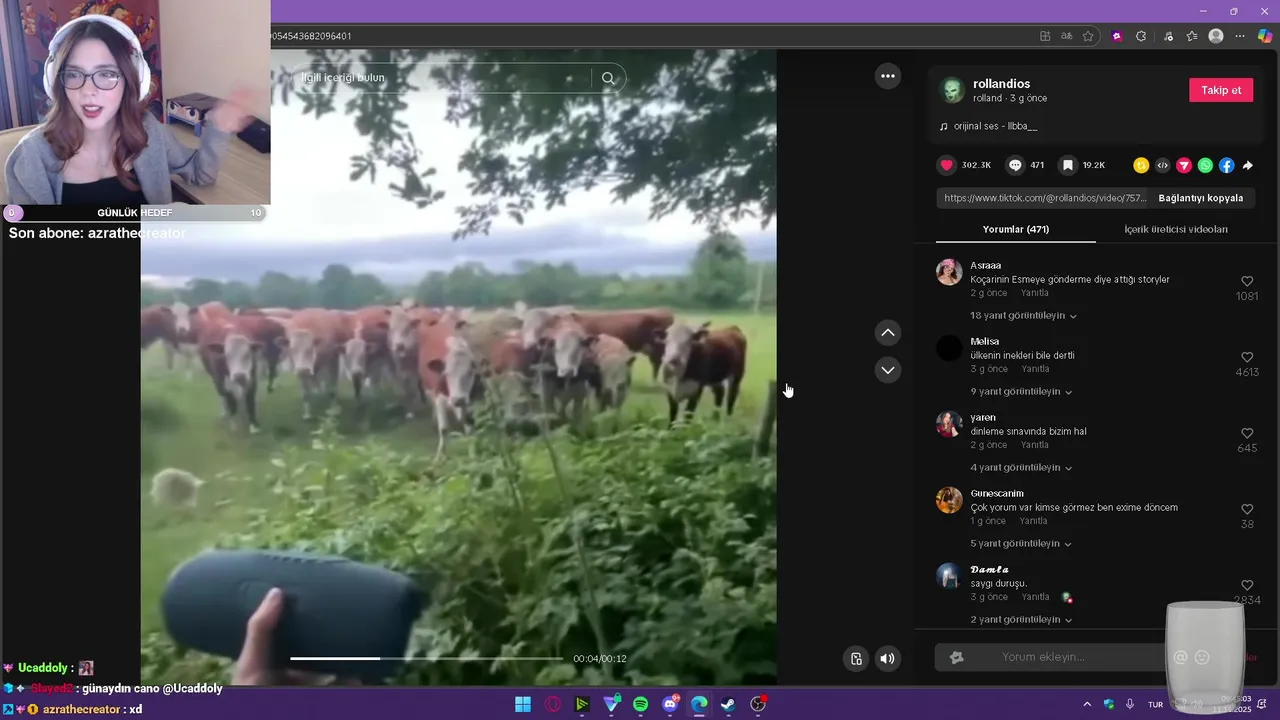The width and height of the screenshot is (1280, 720).
Task: Send to friends via red paper-plane icon
Action: click(1184, 165)
